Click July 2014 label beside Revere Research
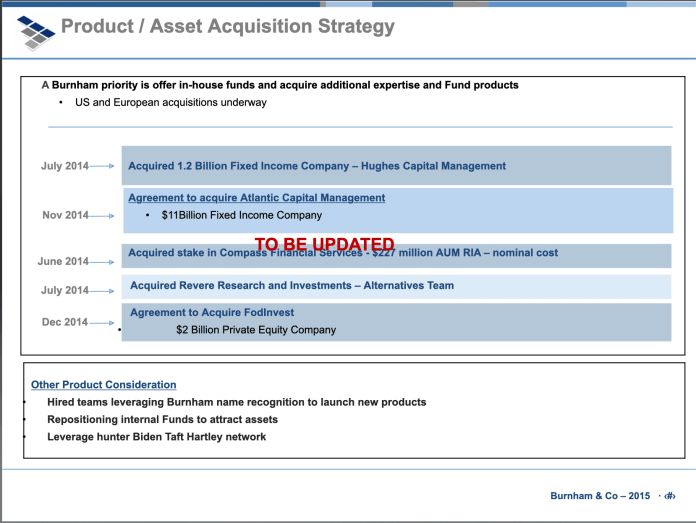The width and height of the screenshot is (696, 523). point(65,290)
